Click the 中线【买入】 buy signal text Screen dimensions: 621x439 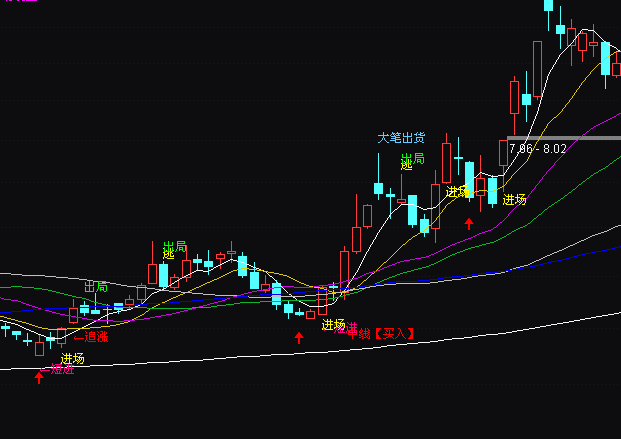[x=384, y=333]
